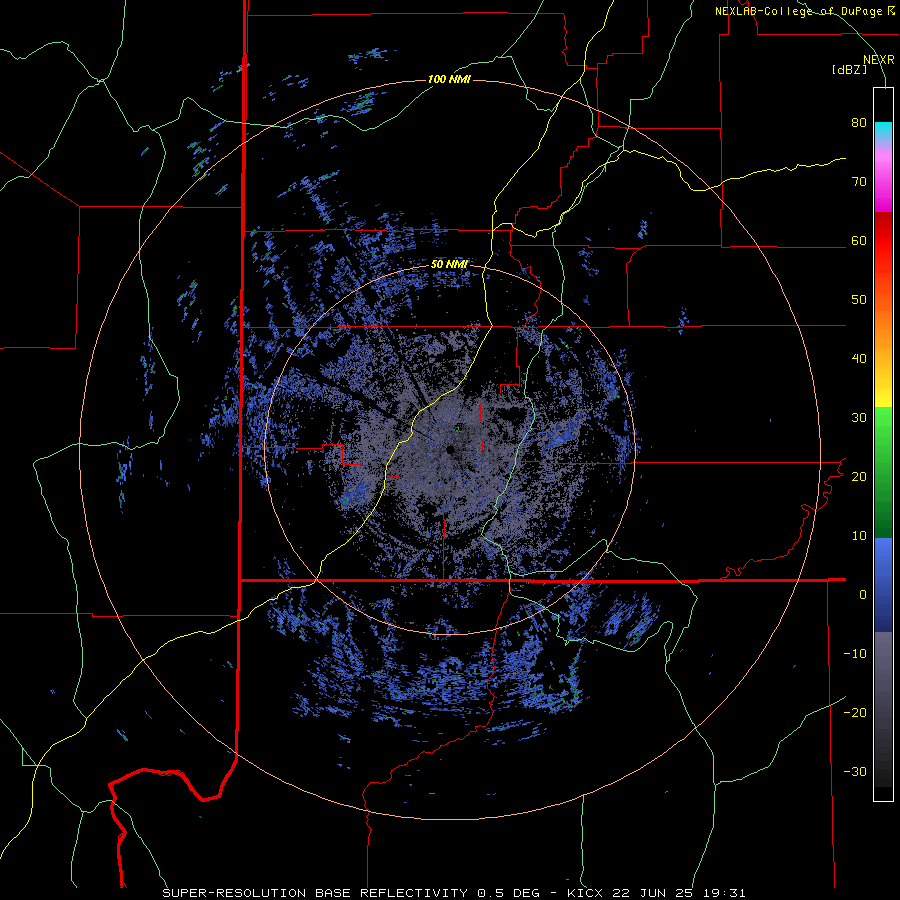Viewport: 900px width, 900px height.
Task: Click the 50 dBZ scale value
Action: tap(859, 300)
